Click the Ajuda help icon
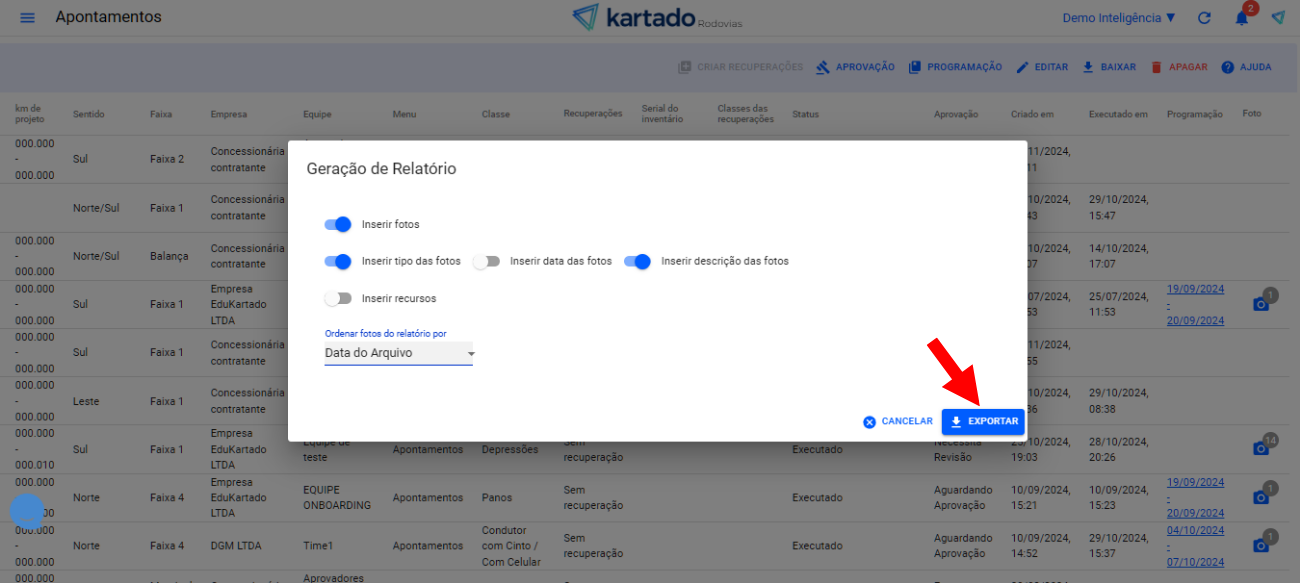1301x584 pixels. coord(1228,67)
